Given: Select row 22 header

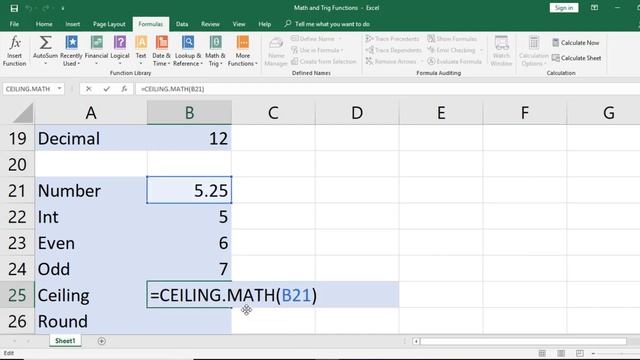Looking at the screenshot, I should click(17, 217).
